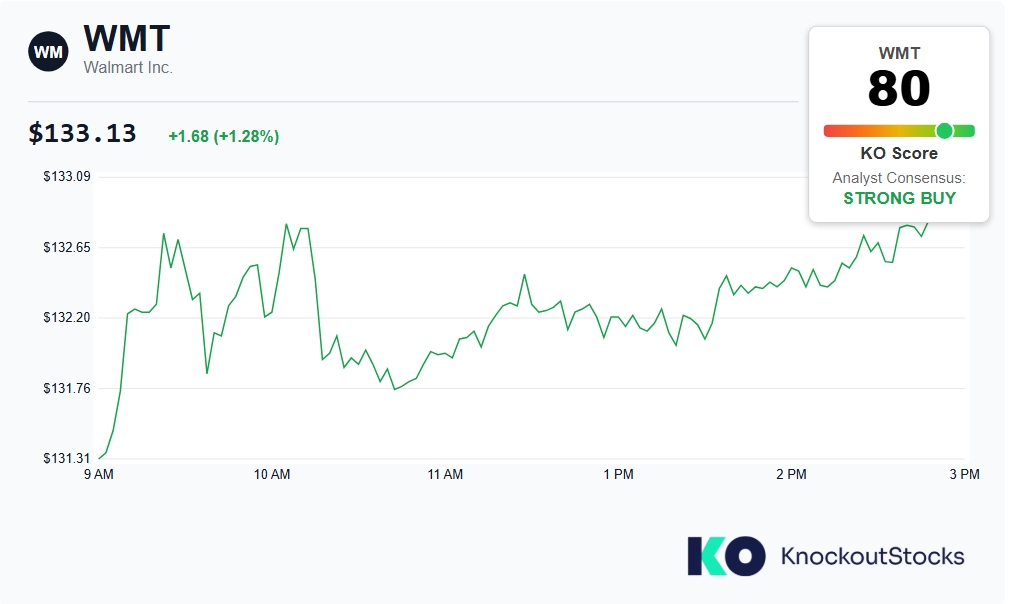The height and width of the screenshot is (604, 1009).
Task: Click the WM round logo badge
Action: tap(48, 51)
